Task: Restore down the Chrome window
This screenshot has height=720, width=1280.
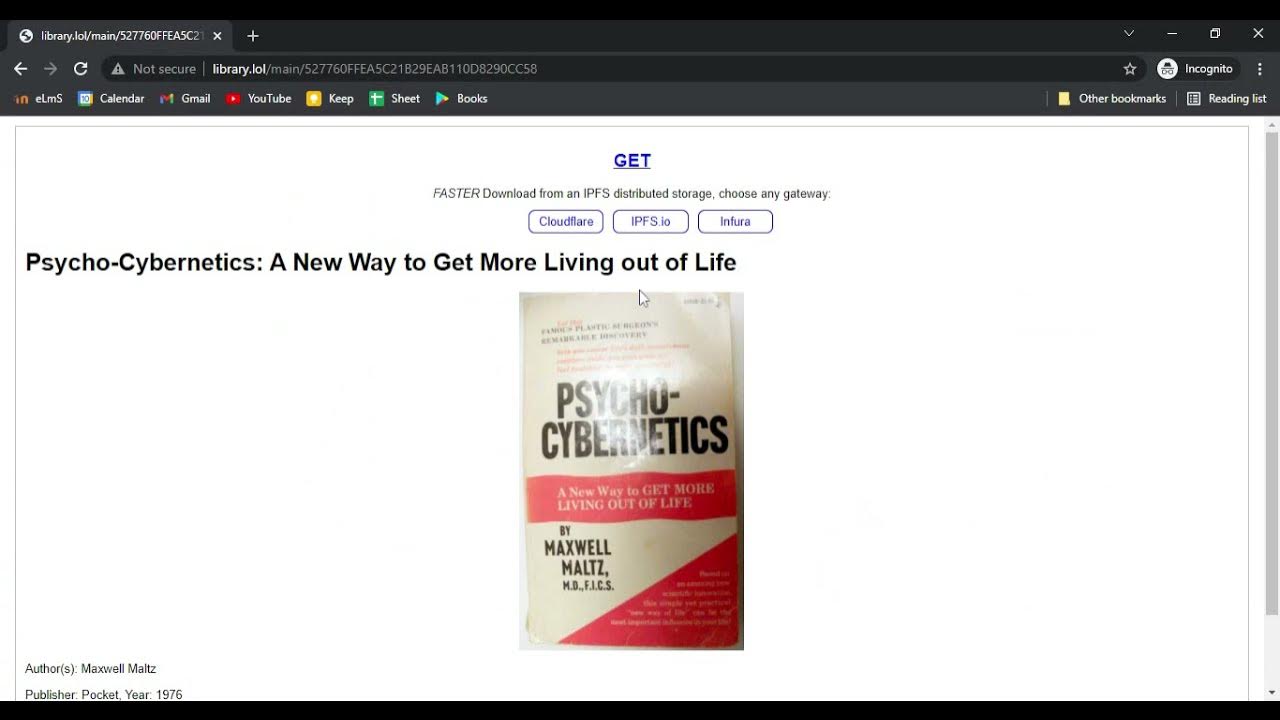Action: 1215,33
